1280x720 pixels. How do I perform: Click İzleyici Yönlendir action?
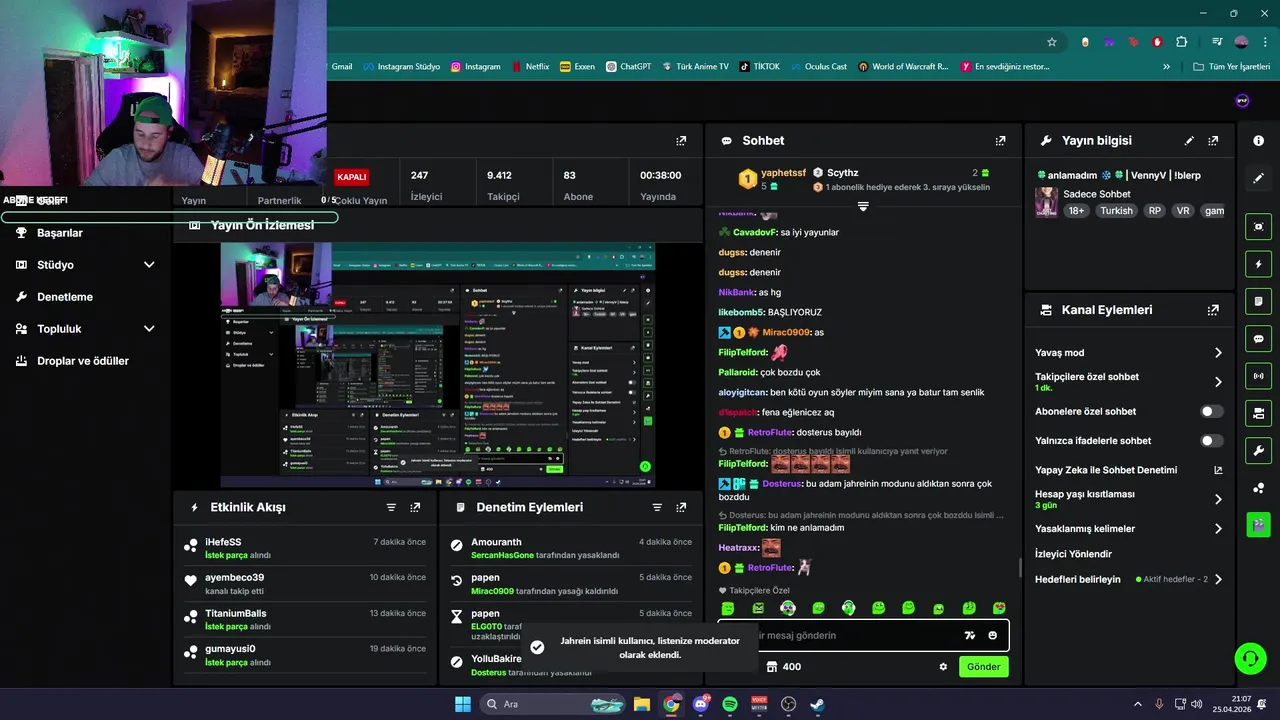pyautogui.click(x=1073, y=554)
